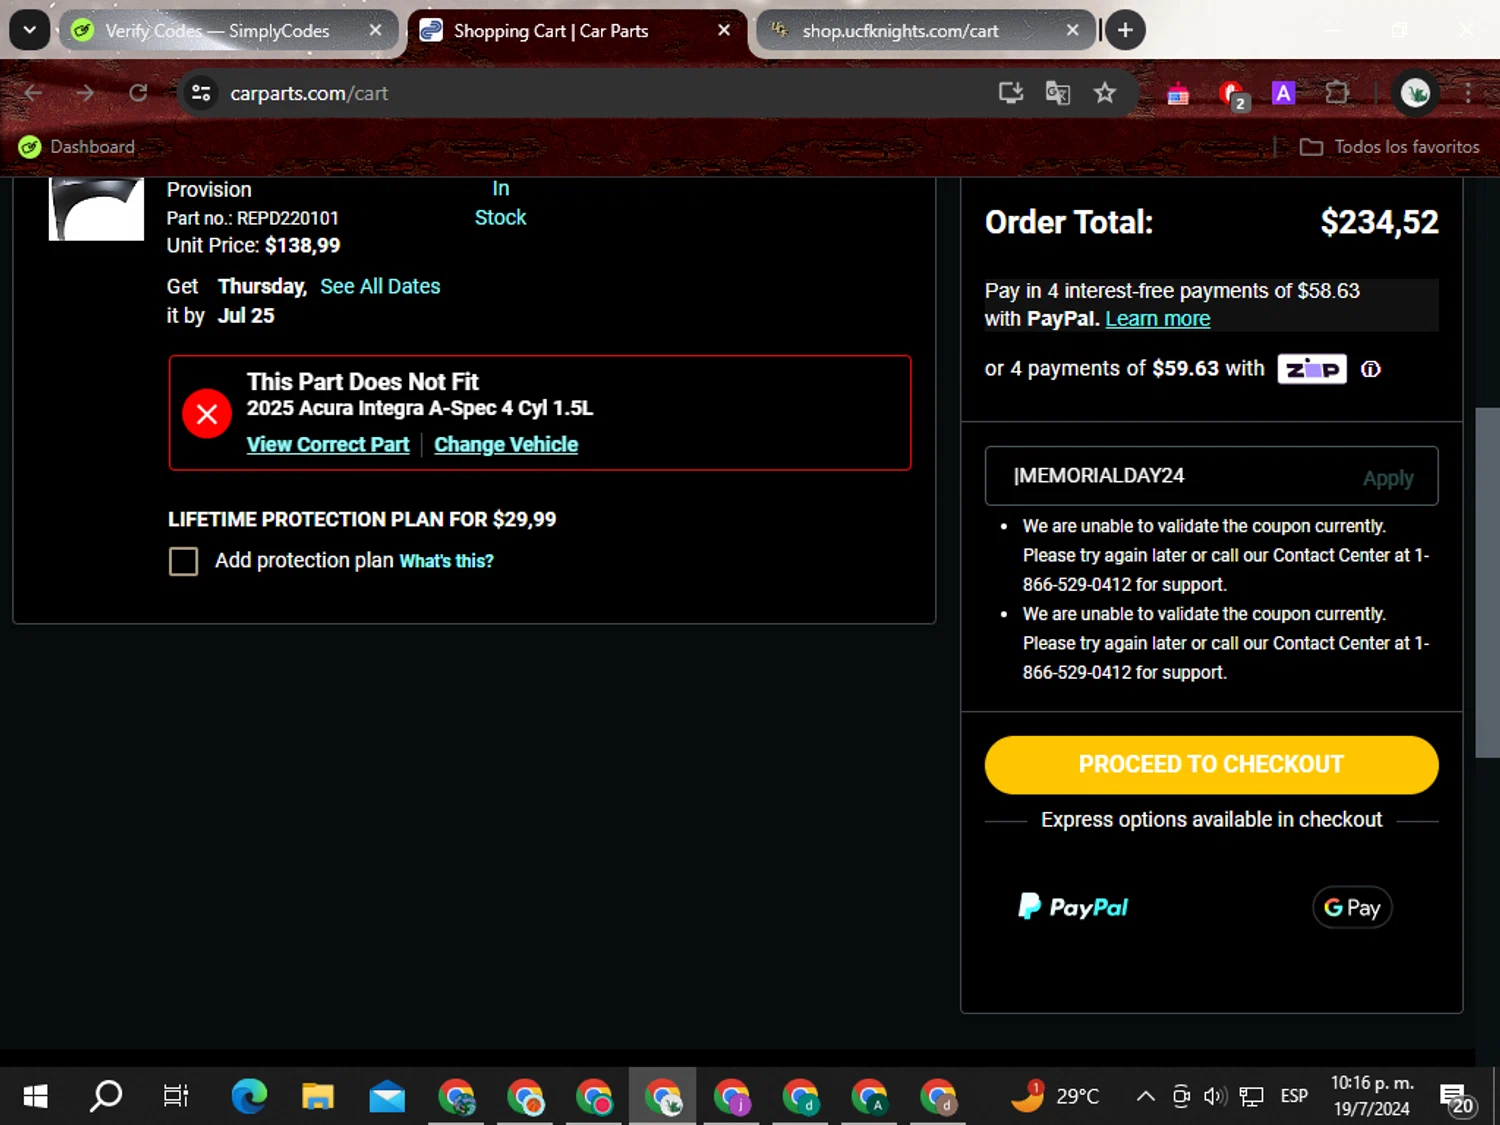Viewport: 1500px width, 1125px height.
Task: Click PROCEED TO CHECKOUT button
Action: (1211, 765)
